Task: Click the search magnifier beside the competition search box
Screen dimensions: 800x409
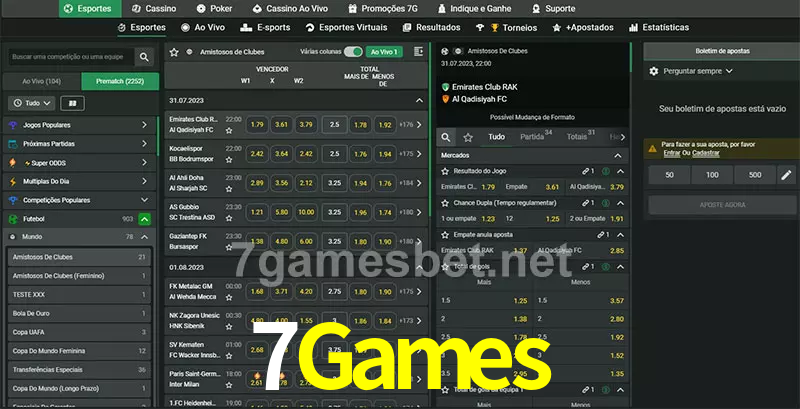Action: click(x=145, y=58)
